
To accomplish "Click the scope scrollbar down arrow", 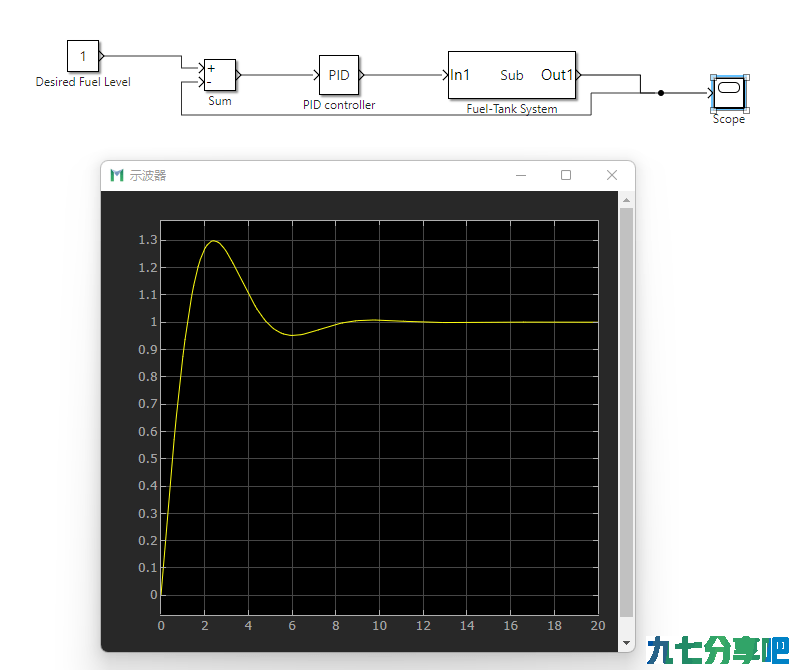I will 626,643.
